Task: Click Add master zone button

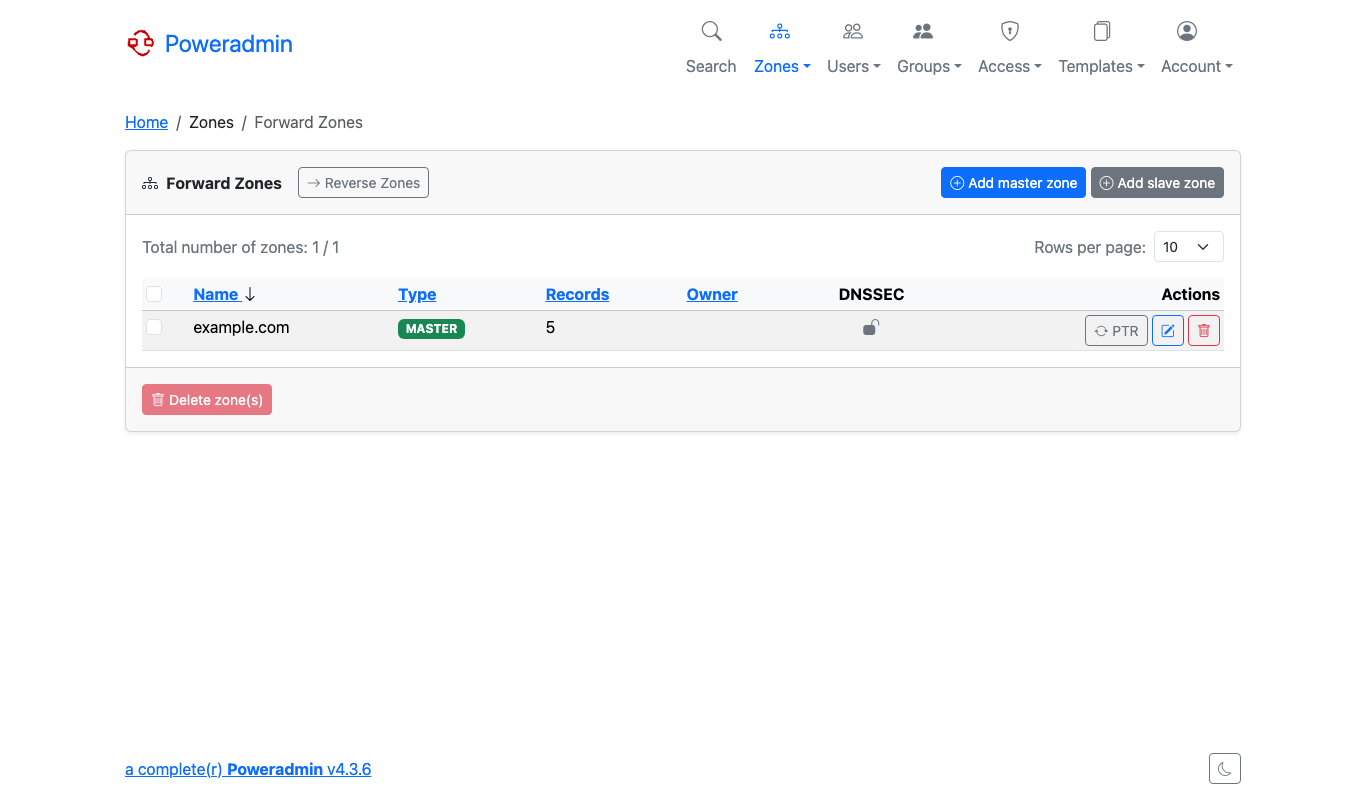Action: coord(1013,183)
